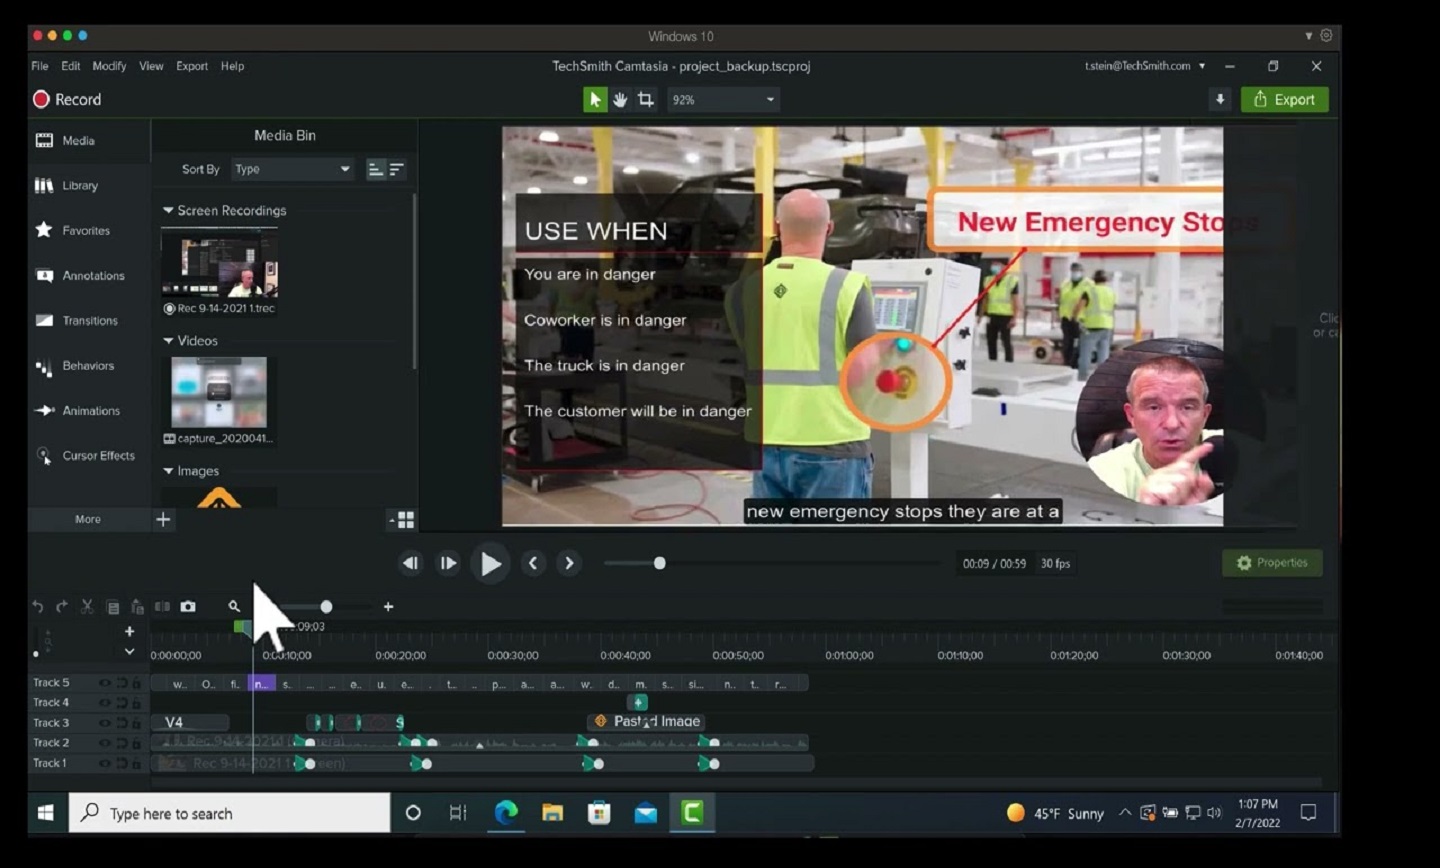Screen dimensions: 1440x868
Task: Expand track options chevron below add track
Action: tap(129, 651)
